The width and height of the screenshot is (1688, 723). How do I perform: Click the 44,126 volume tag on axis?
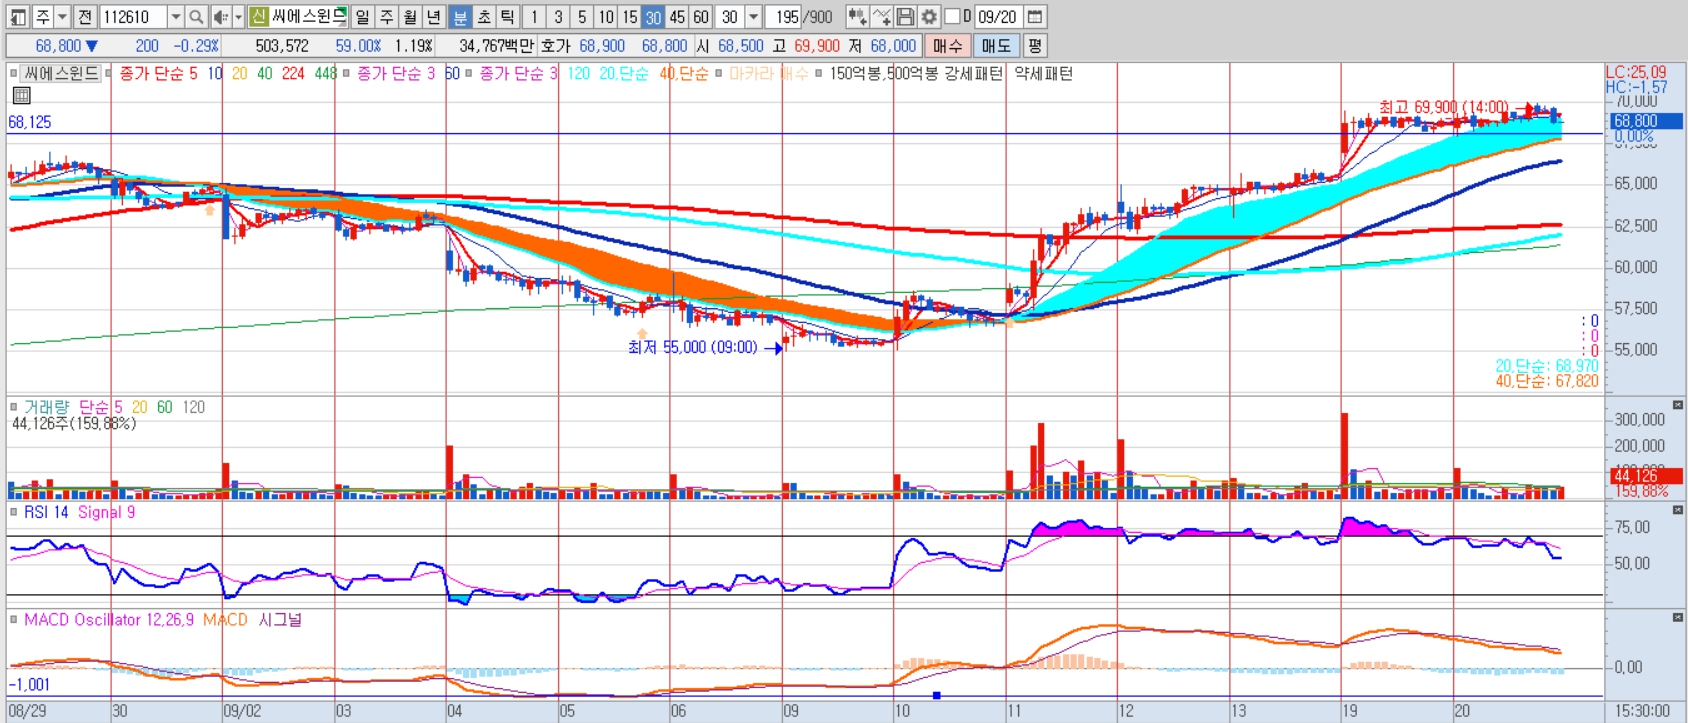tap(1646, 476)
